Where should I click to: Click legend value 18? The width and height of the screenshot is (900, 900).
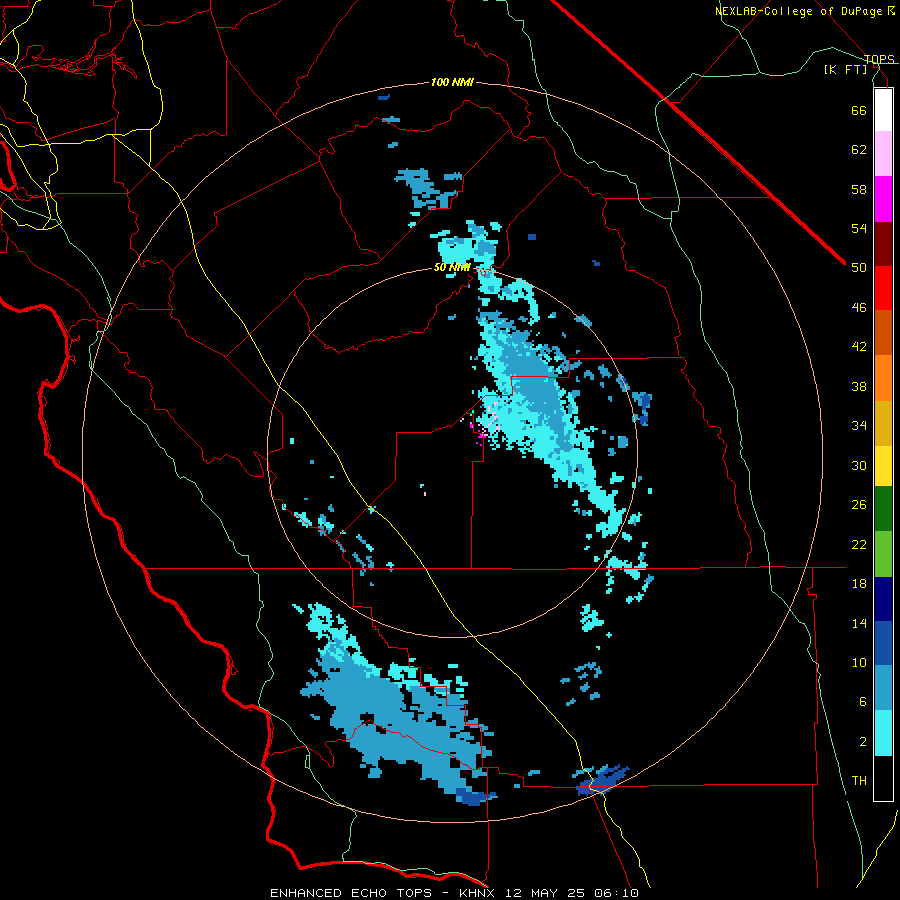859,584
